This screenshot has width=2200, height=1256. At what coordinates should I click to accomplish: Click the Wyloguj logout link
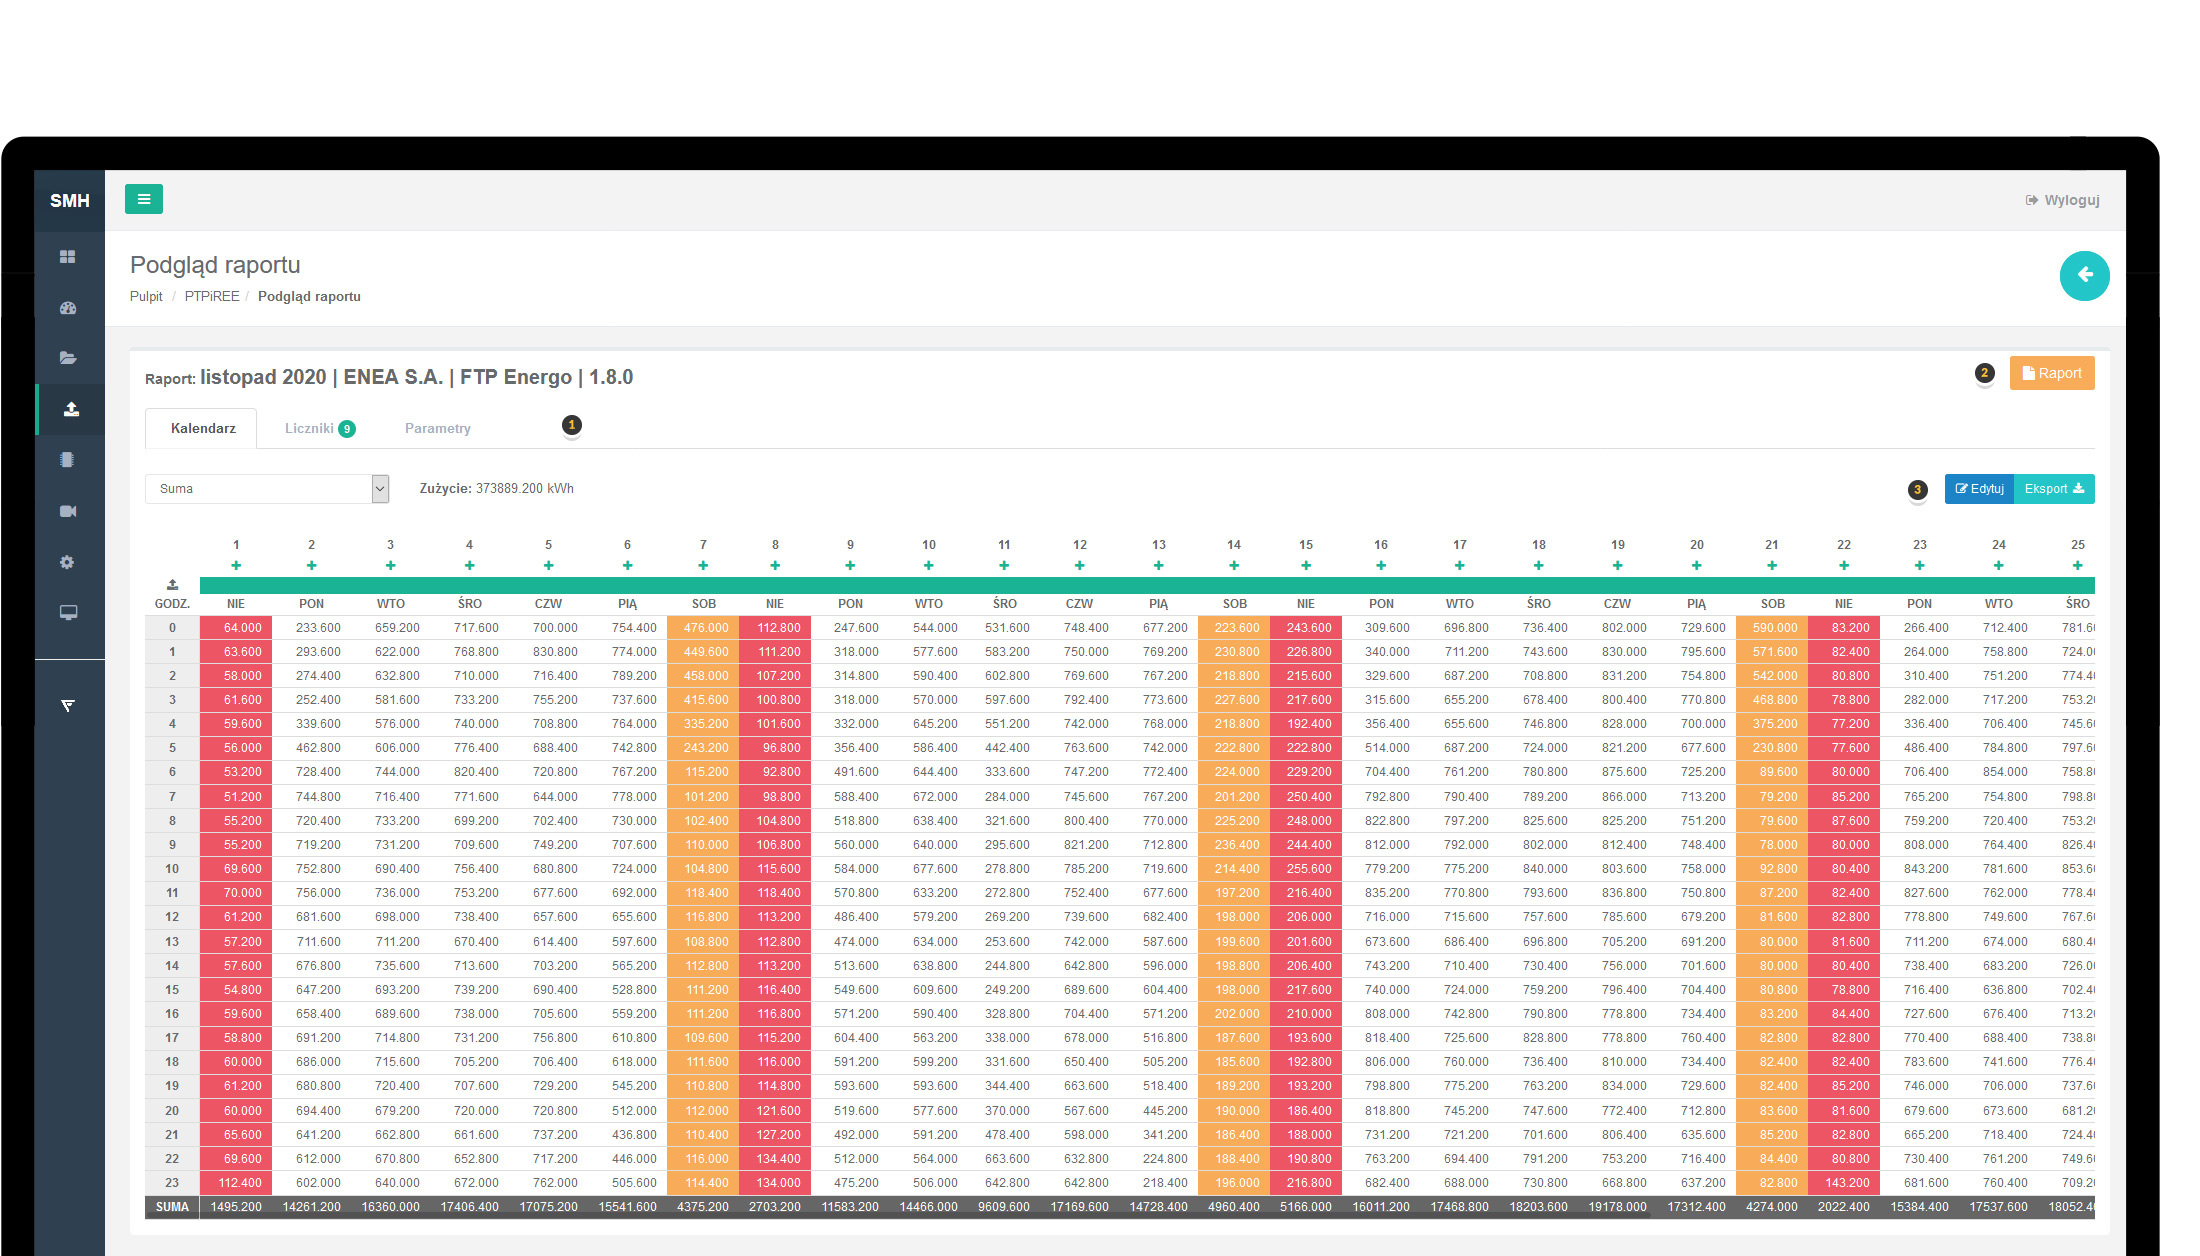(2062, 200)
